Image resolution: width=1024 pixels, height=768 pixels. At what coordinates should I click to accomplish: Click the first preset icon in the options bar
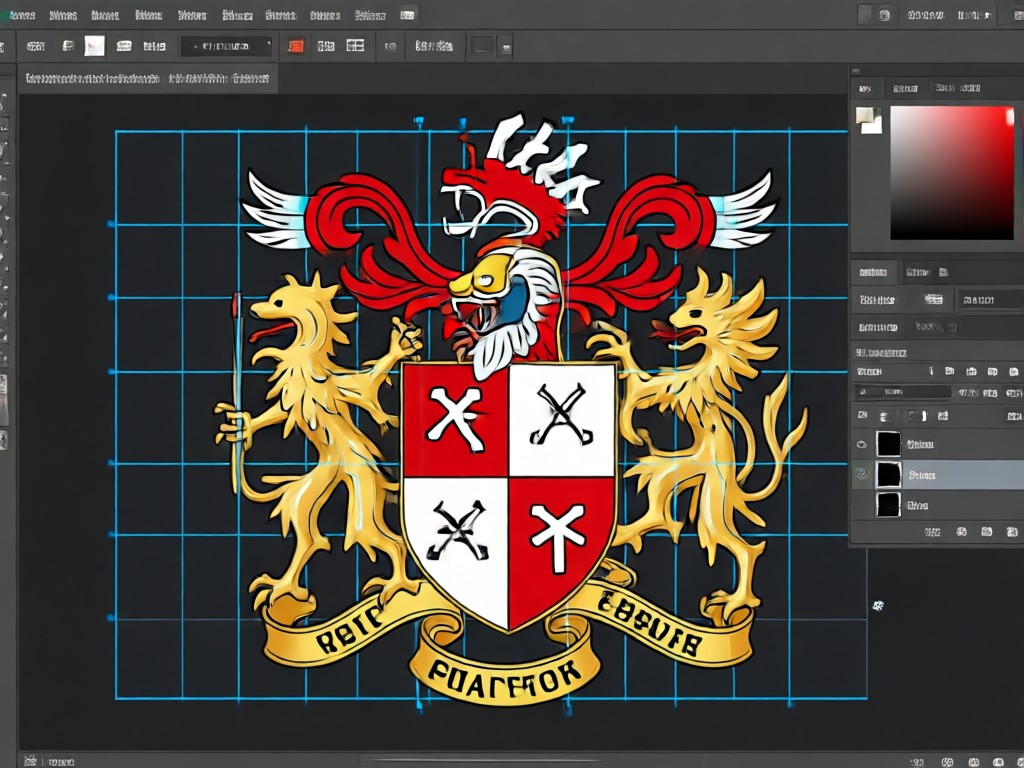point(35,46)
